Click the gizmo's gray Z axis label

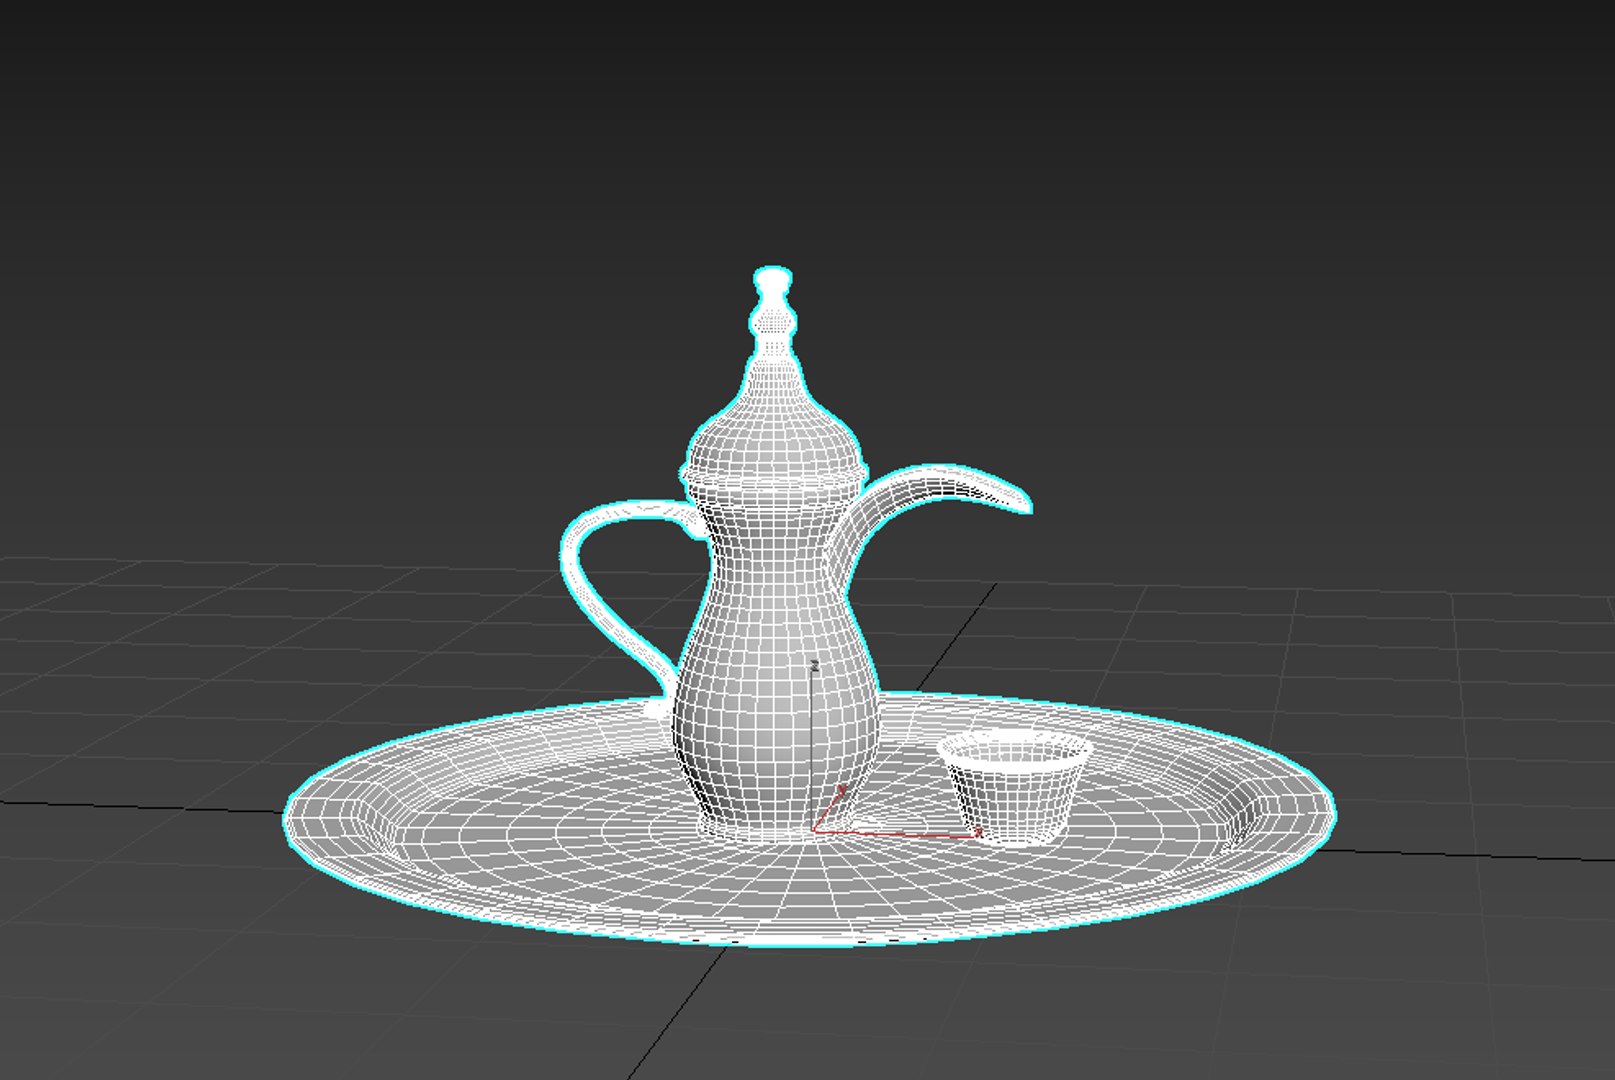[x=815, y=665]
